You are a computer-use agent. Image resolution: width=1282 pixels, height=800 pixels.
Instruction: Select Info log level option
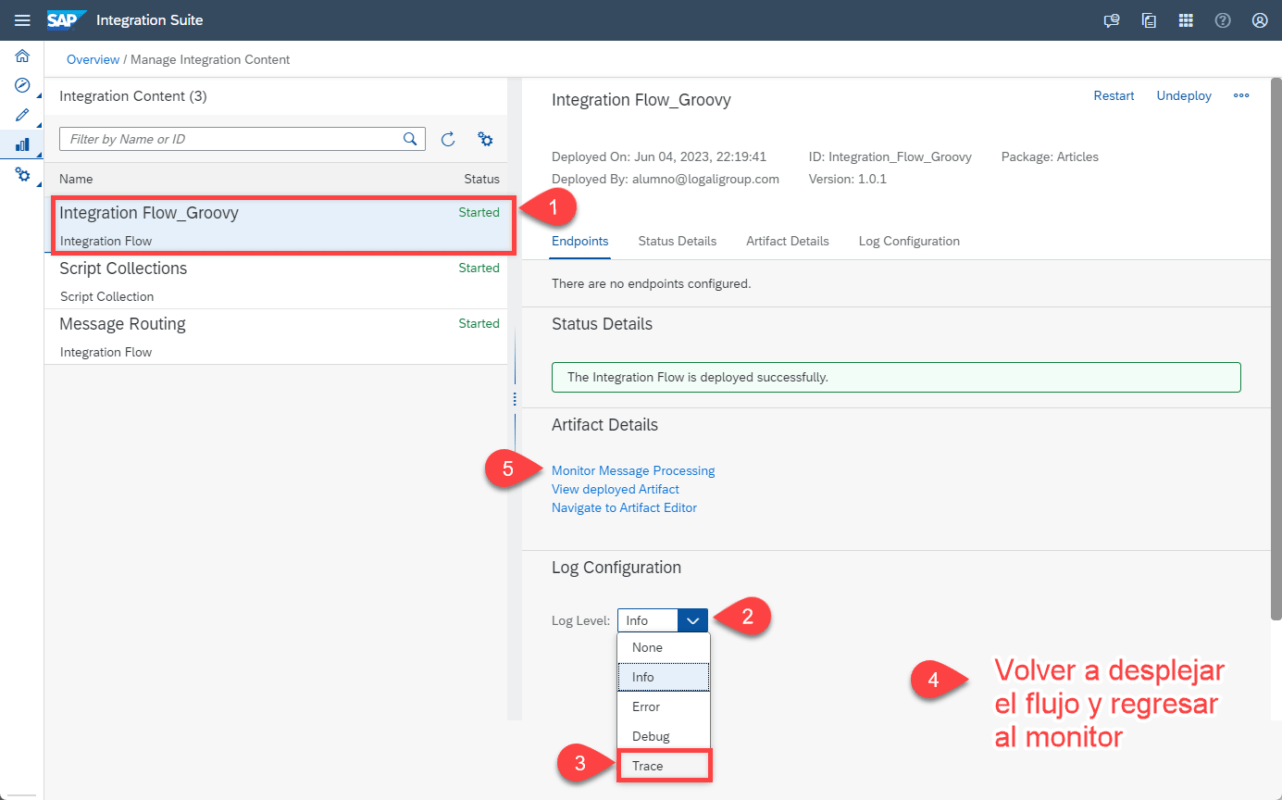664,677
